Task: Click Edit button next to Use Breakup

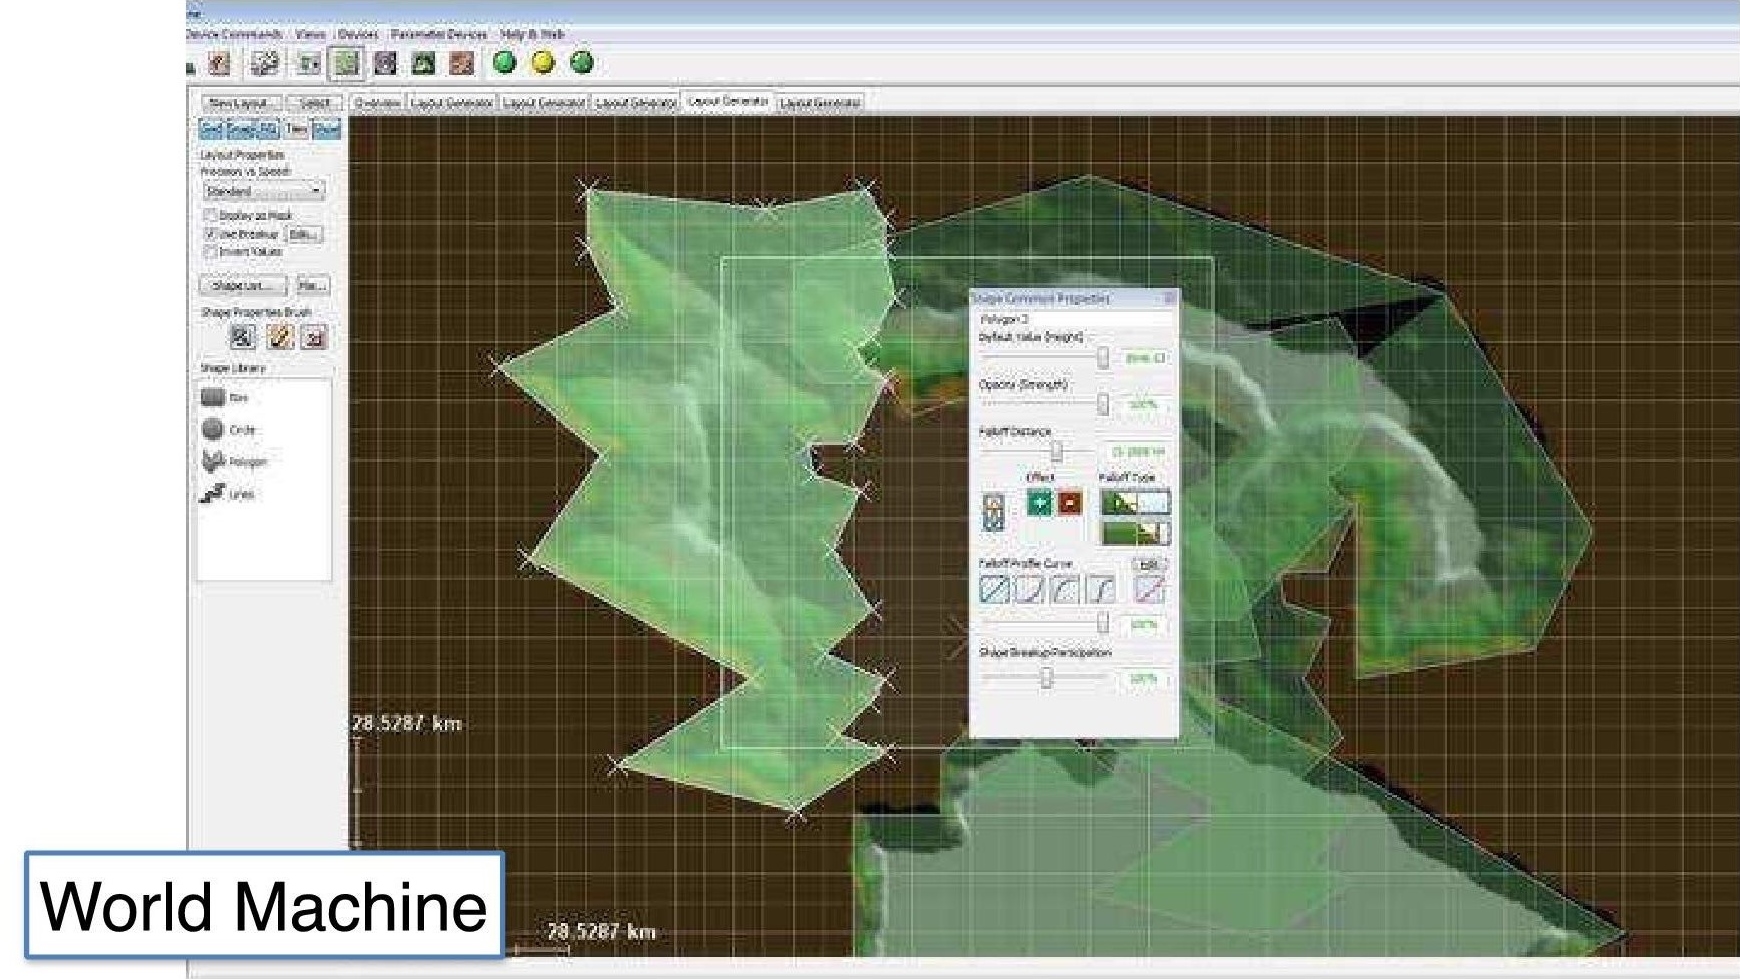Action: [304, 234]
